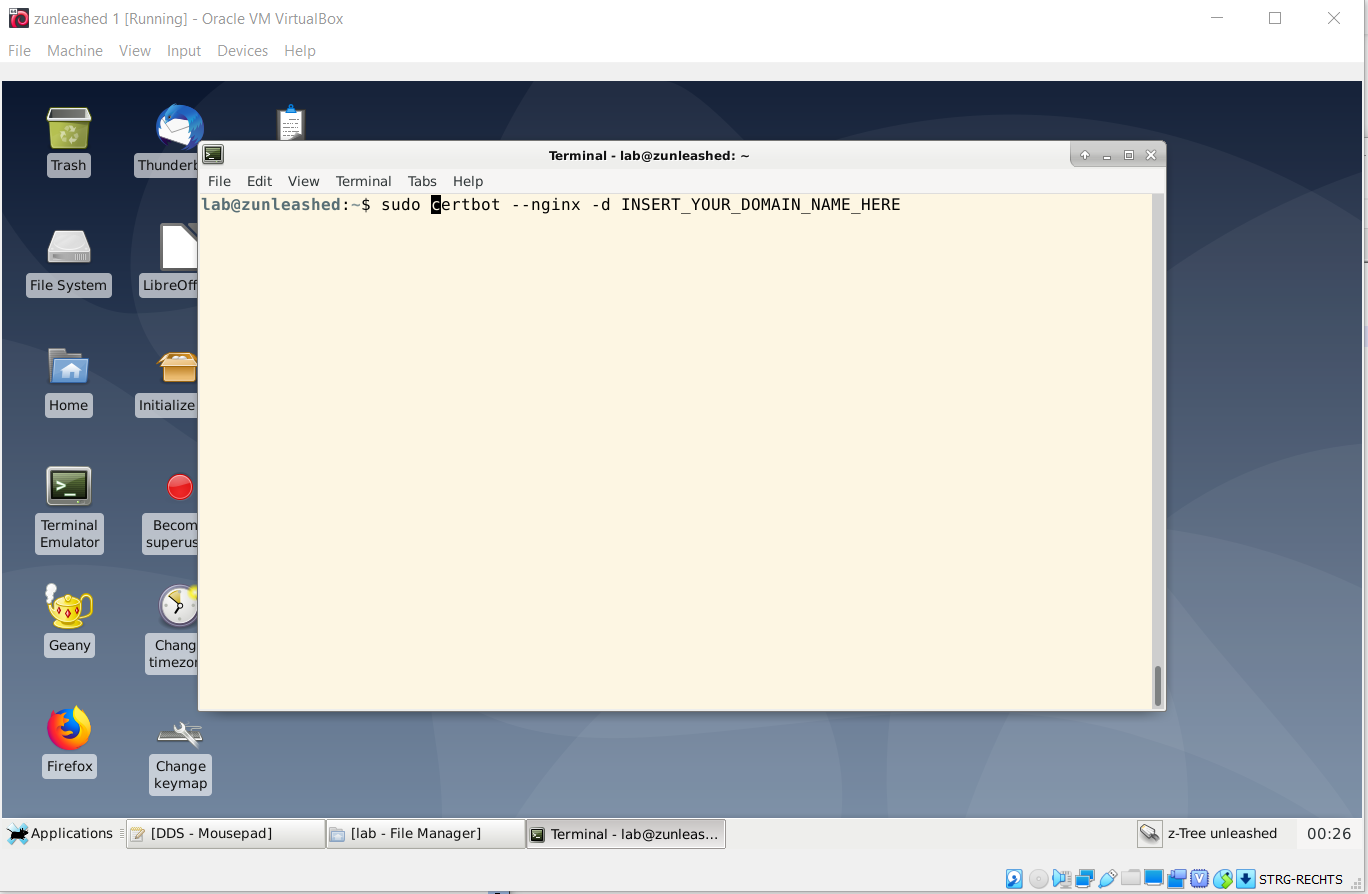Open the Thunderbird desktop icon
This screenshot has width=1368, height=894.
[x=180, y=129]
